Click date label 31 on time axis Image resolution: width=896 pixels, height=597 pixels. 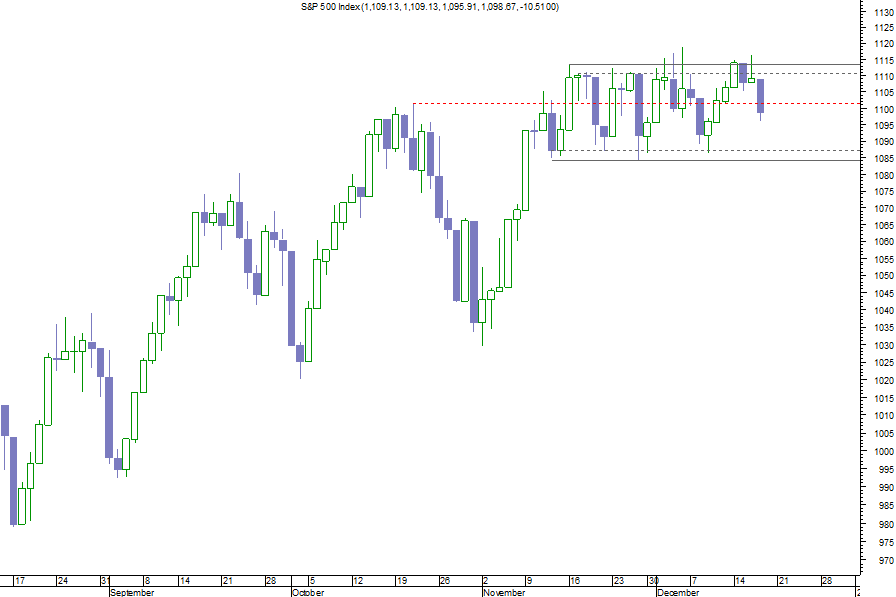tap(106, 580)
